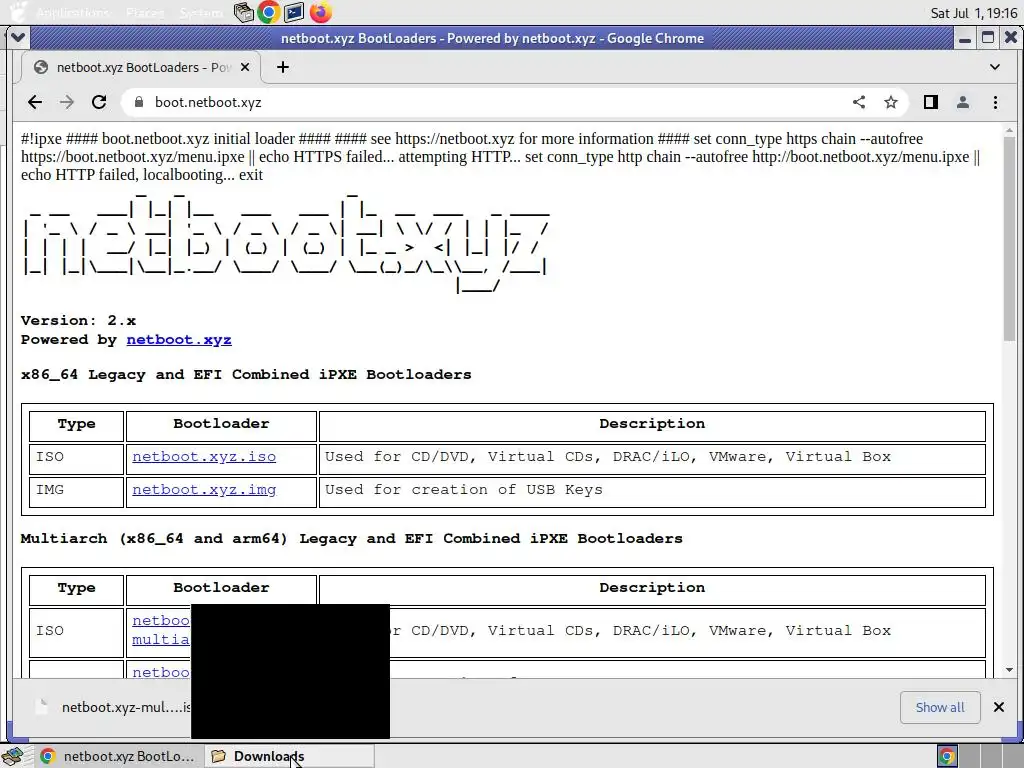The height and width of the screenshot is (768, 1024).
Task: Launch Firefox from top panel
Action: click(320, 12)
